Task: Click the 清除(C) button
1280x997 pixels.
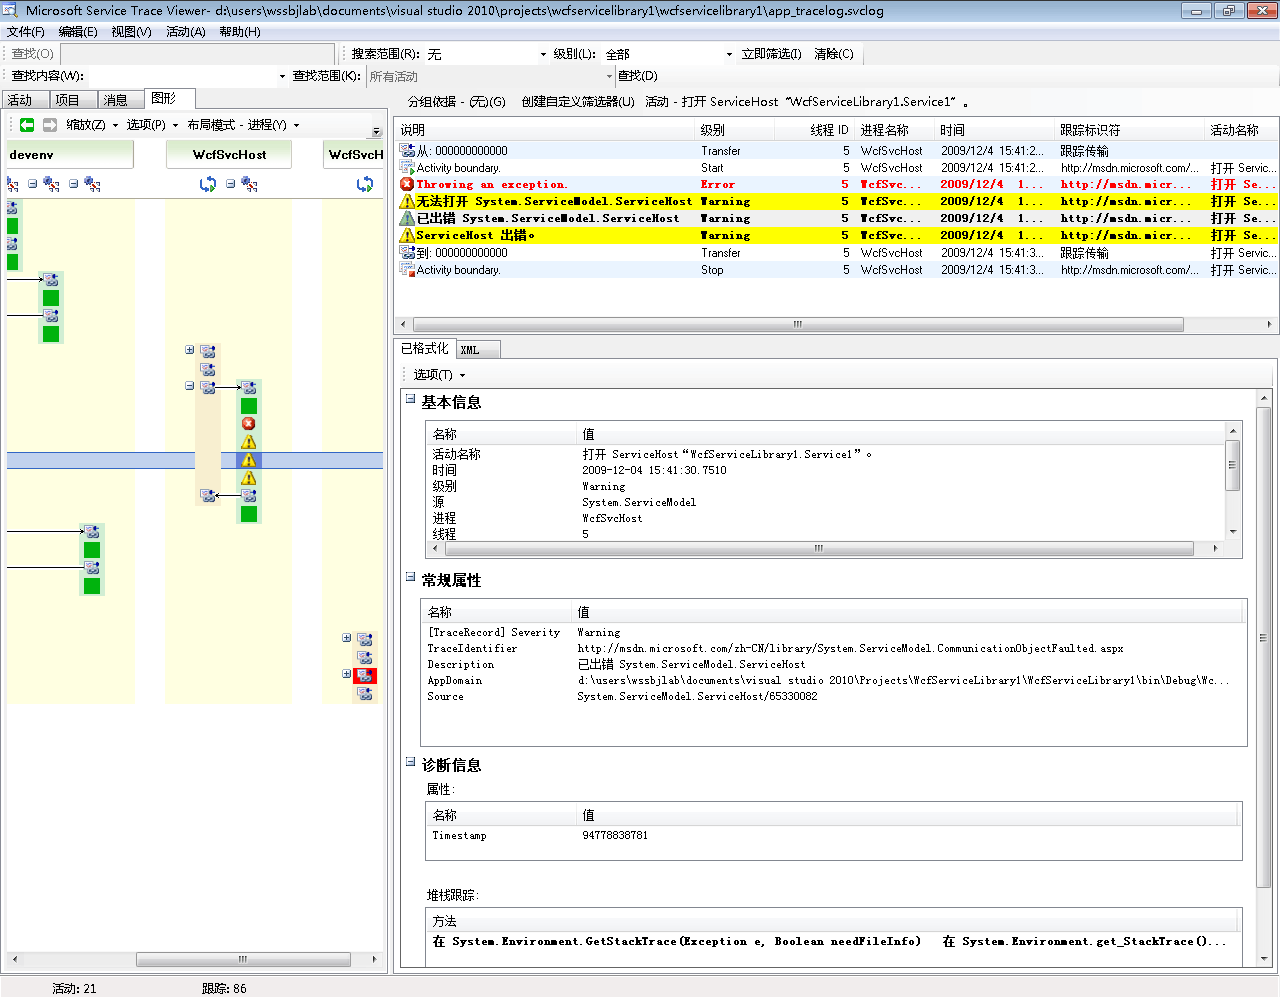Action: 834,54
